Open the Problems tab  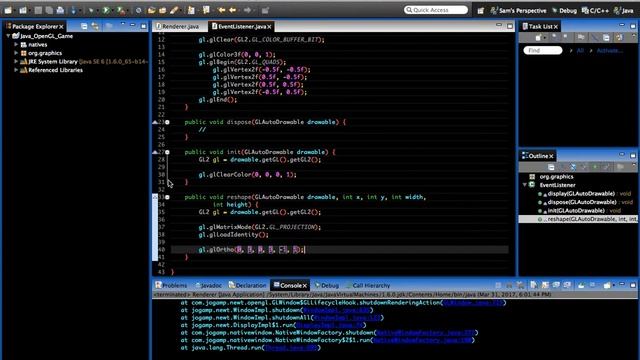pos(171,285)
